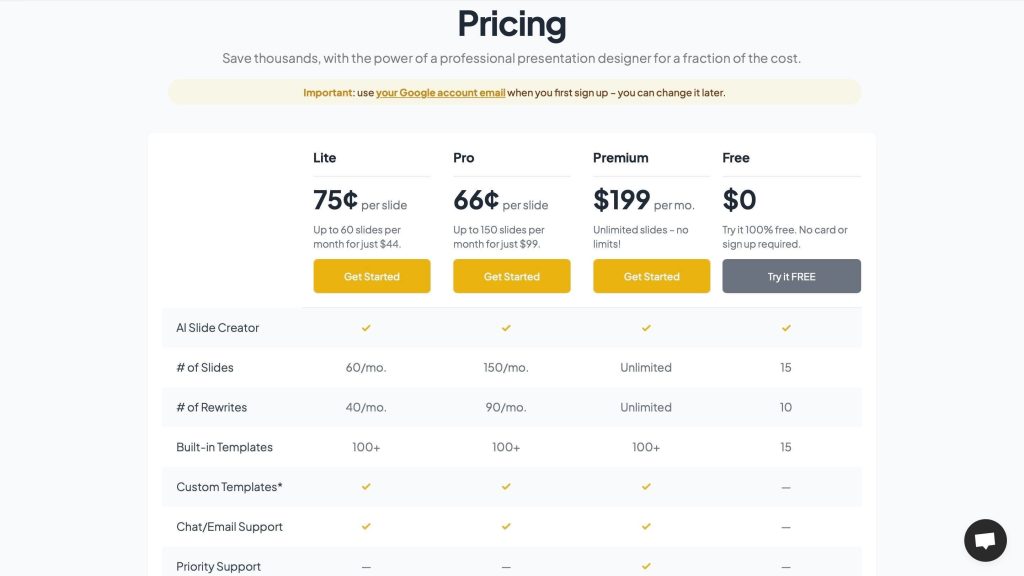1024x576 pixels.
Task: Click Pro plan AI Slide Creator checkmark
Action: click(506, 327)
